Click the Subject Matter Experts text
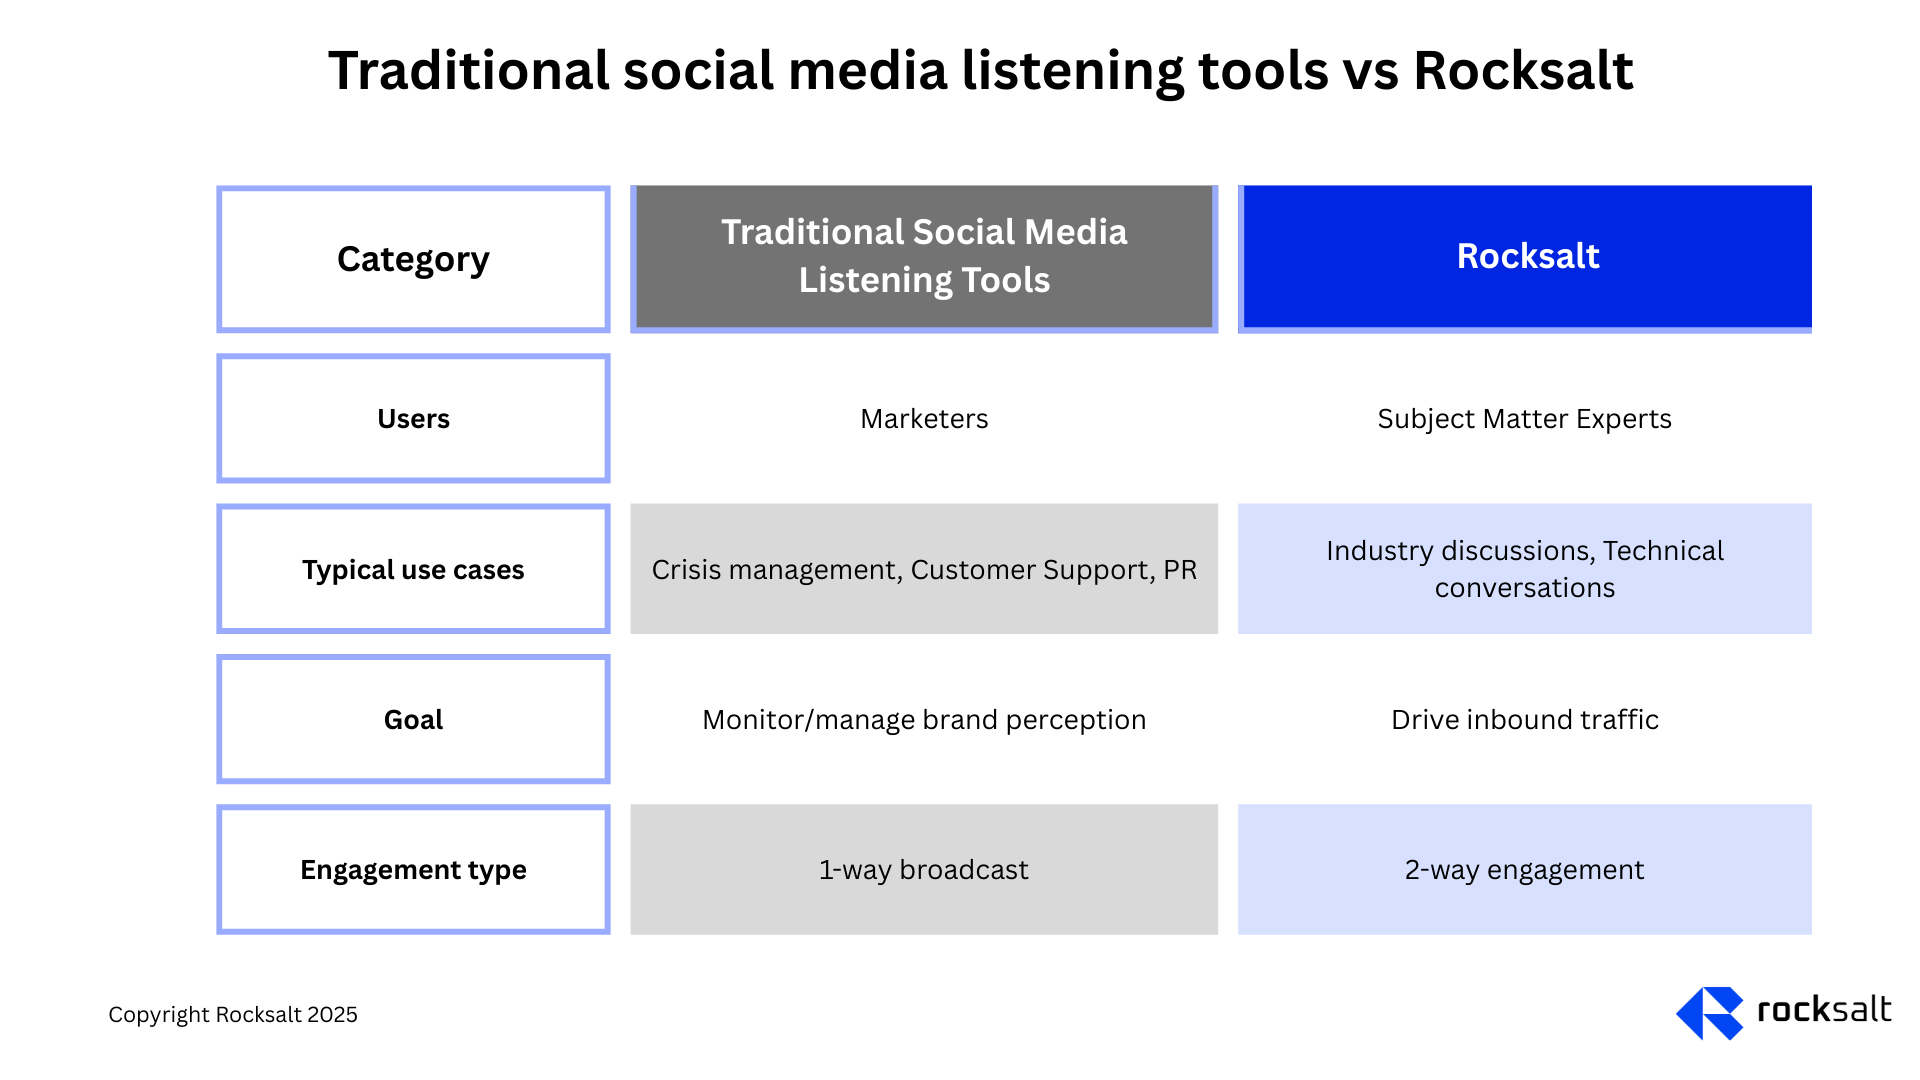Viewport: 1920px width, 1080px height. (1524, 419)
